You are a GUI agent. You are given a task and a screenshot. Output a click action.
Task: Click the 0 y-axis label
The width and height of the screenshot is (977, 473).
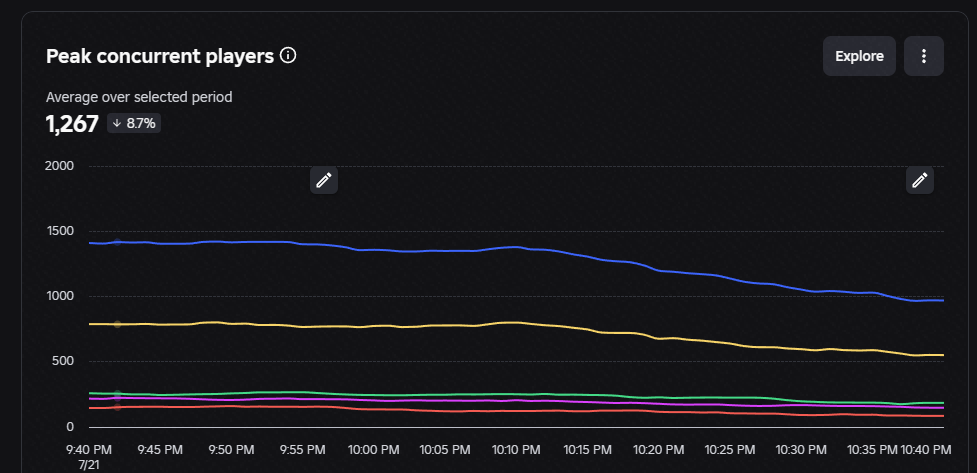click(x=70, y=427)
